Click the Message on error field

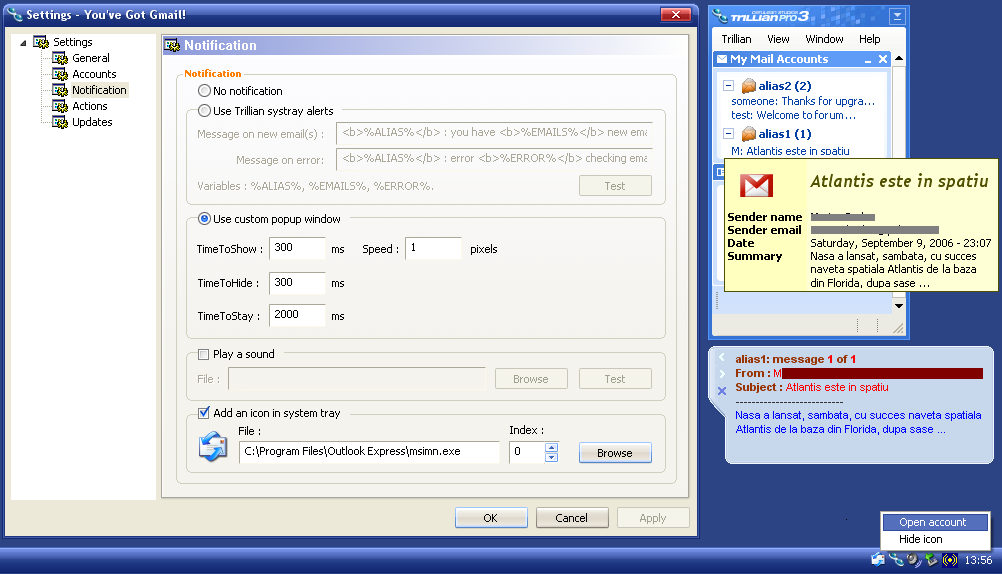click(494, 159)
